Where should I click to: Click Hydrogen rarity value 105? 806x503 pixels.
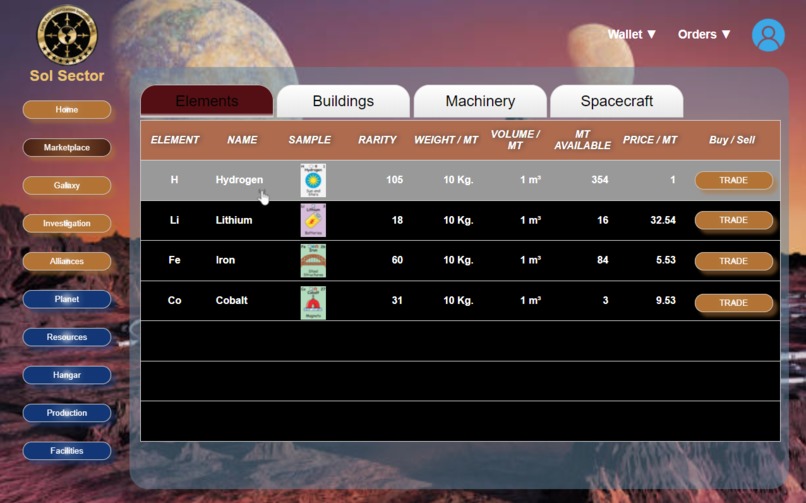pyautogui.click(x=395, y=180)
